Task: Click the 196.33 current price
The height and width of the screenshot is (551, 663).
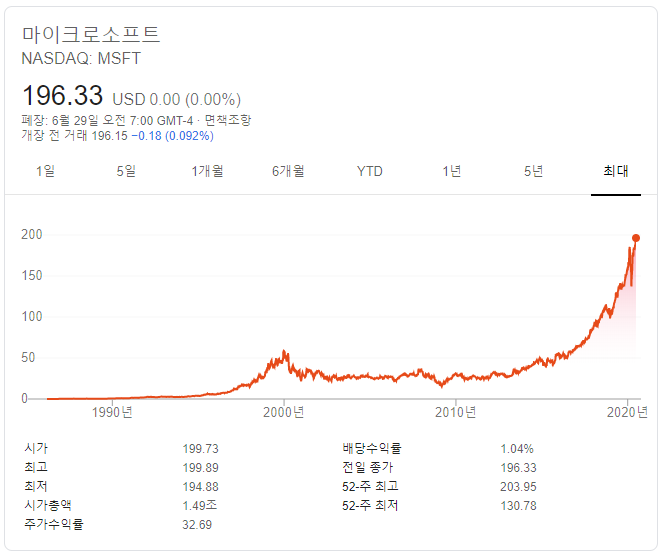Action: [x=63, y=95]
